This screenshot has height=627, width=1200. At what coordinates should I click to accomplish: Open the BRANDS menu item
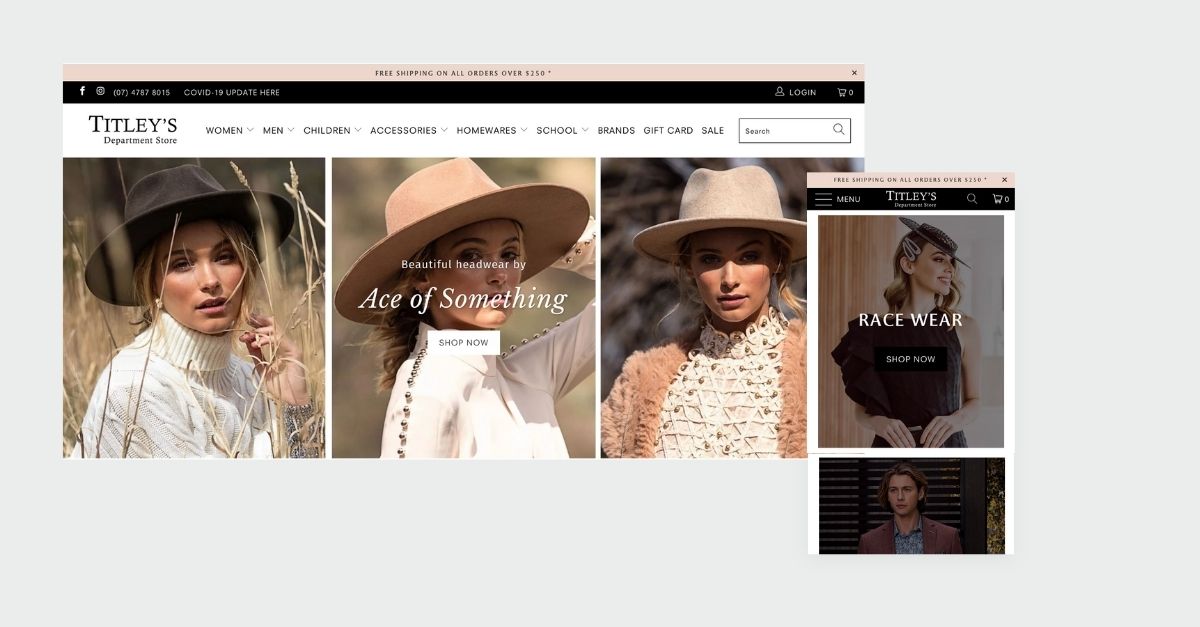pyautogui.click(x=616, y=130)
